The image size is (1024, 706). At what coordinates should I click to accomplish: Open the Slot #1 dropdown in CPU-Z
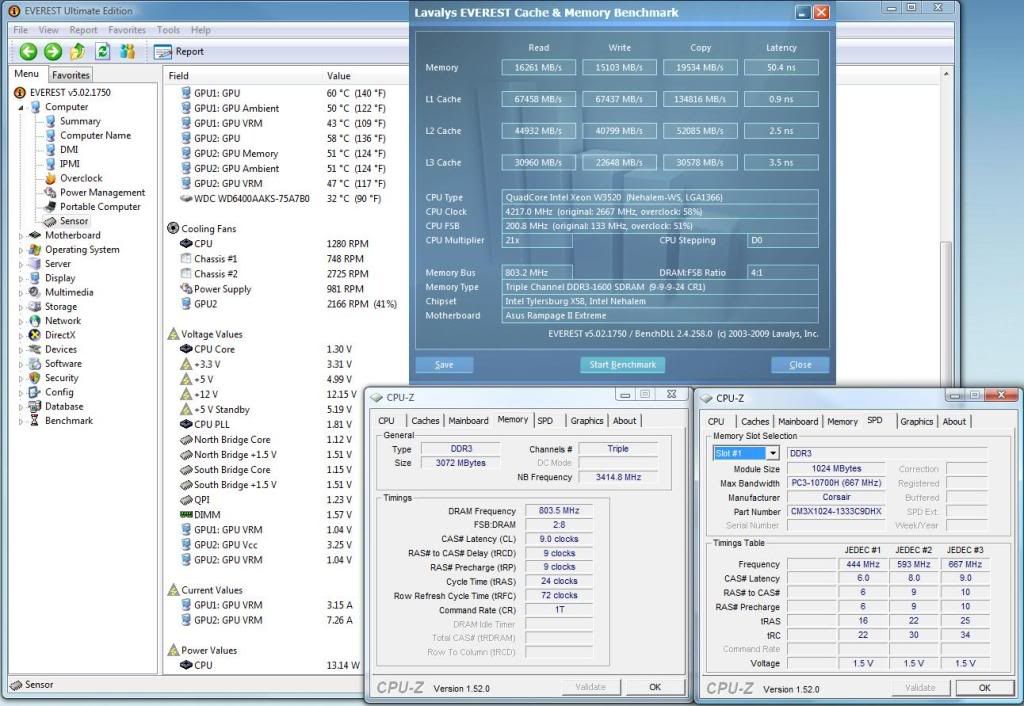pyautogui.click(x=773, y=453)
